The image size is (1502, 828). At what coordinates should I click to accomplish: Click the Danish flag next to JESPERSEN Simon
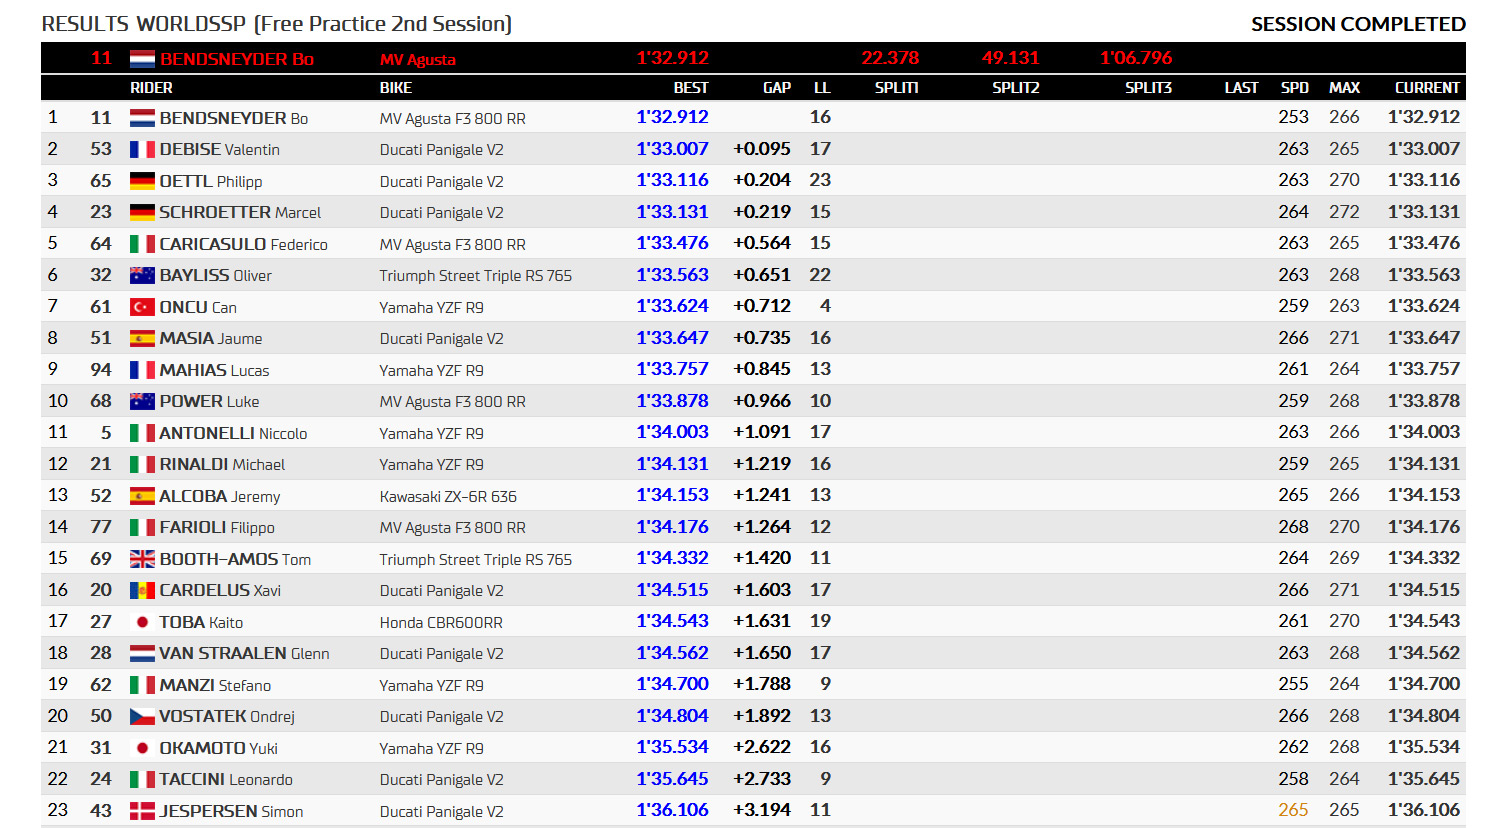tap(142, 811)
